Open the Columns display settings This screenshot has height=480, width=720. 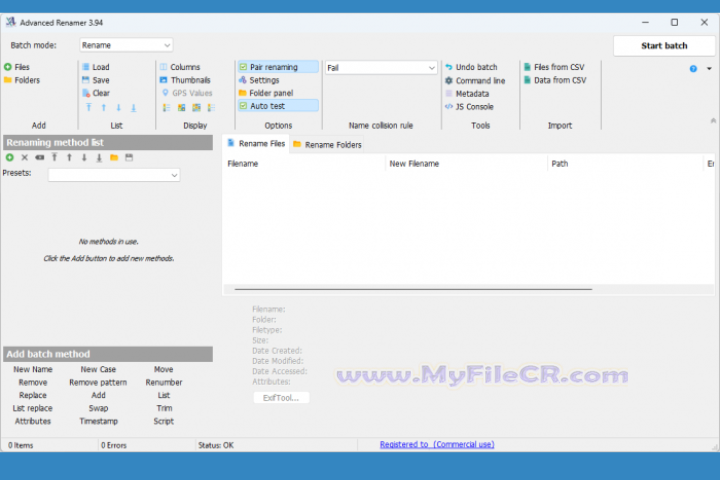tap(180, 67)
